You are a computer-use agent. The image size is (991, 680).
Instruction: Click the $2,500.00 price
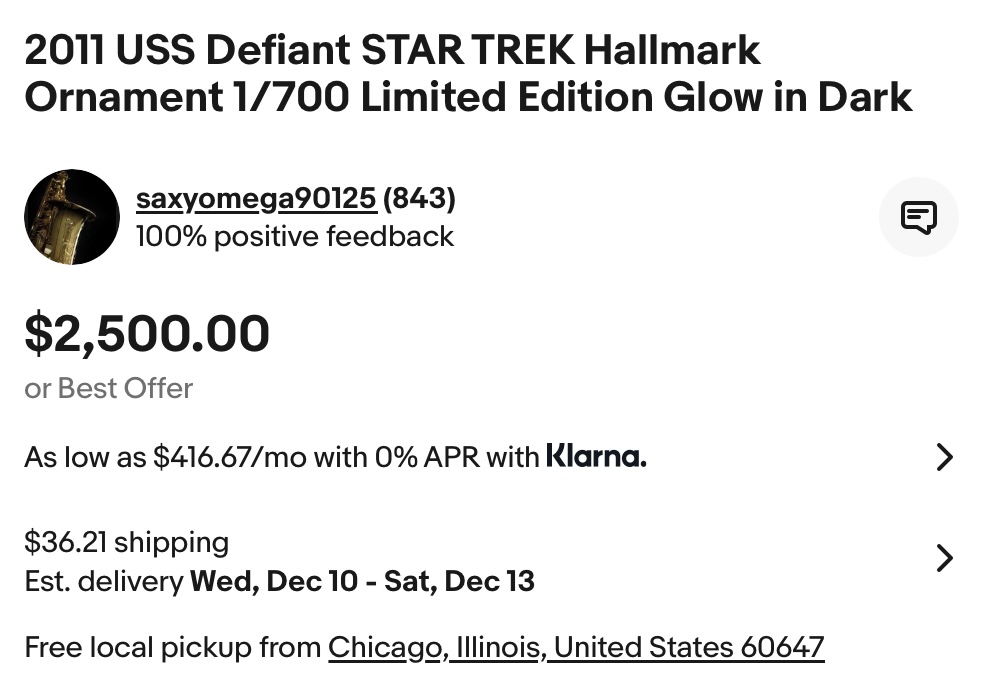(x=147, y=334)
